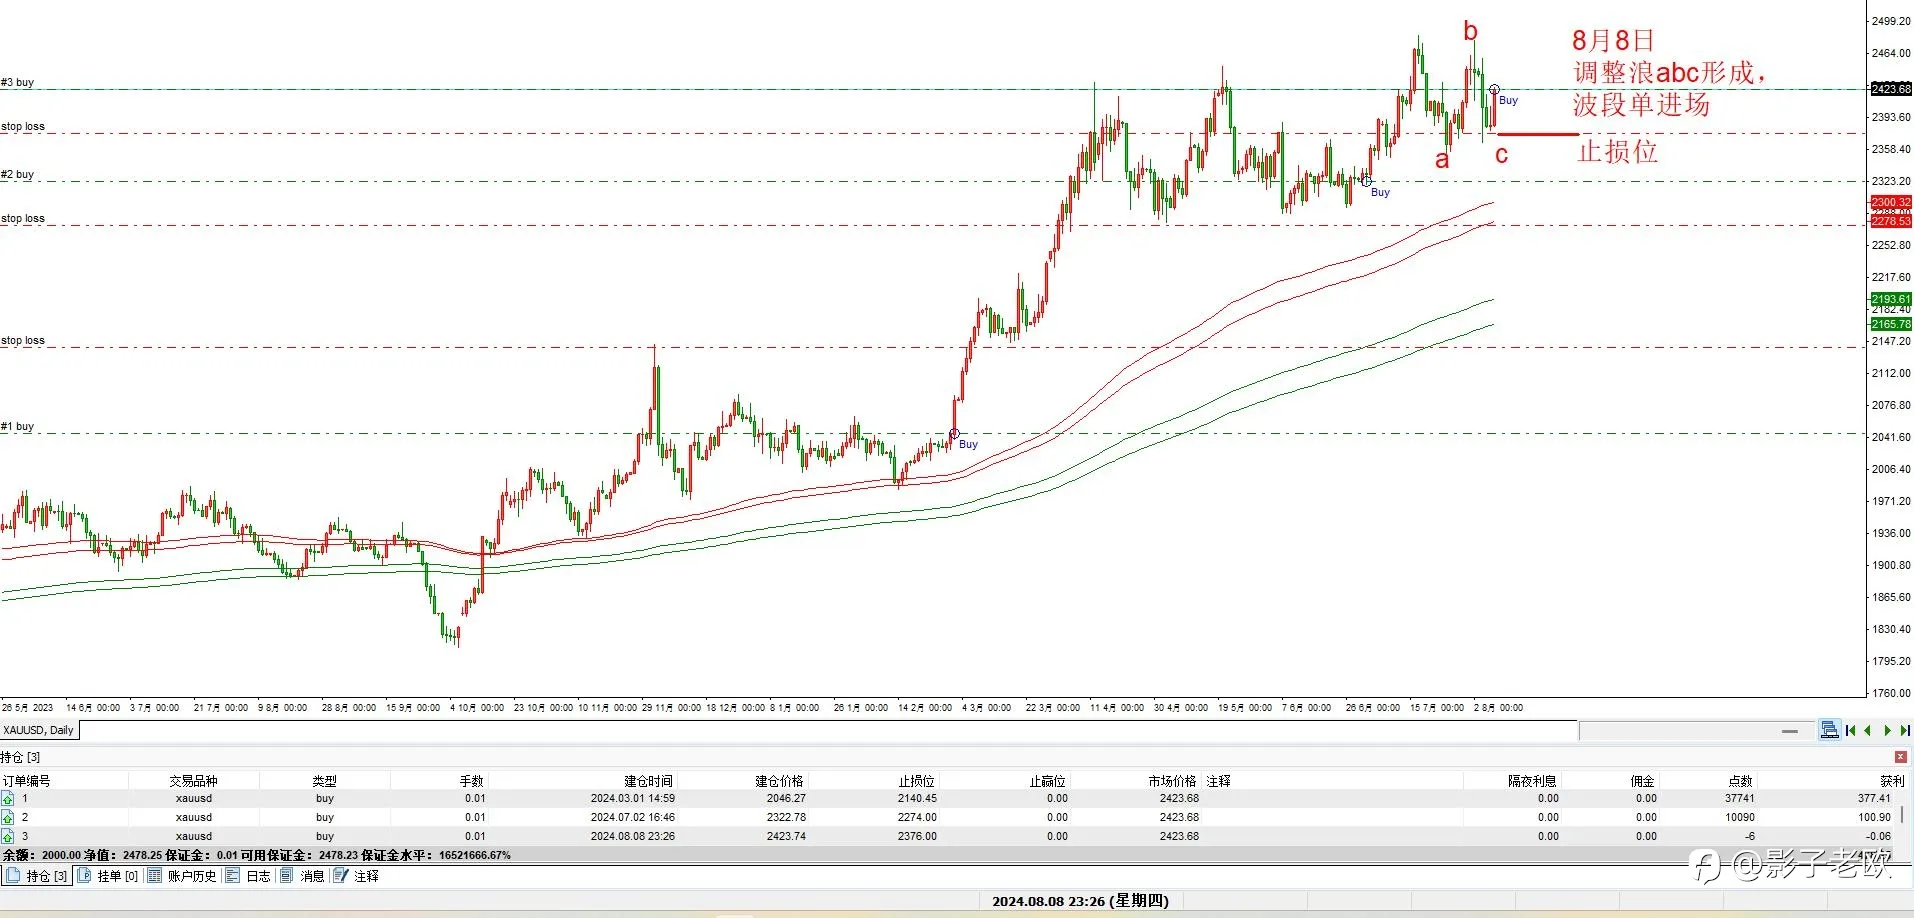
Task: Open the 注释 tab at the bottom
Action: tap(357, 876)
